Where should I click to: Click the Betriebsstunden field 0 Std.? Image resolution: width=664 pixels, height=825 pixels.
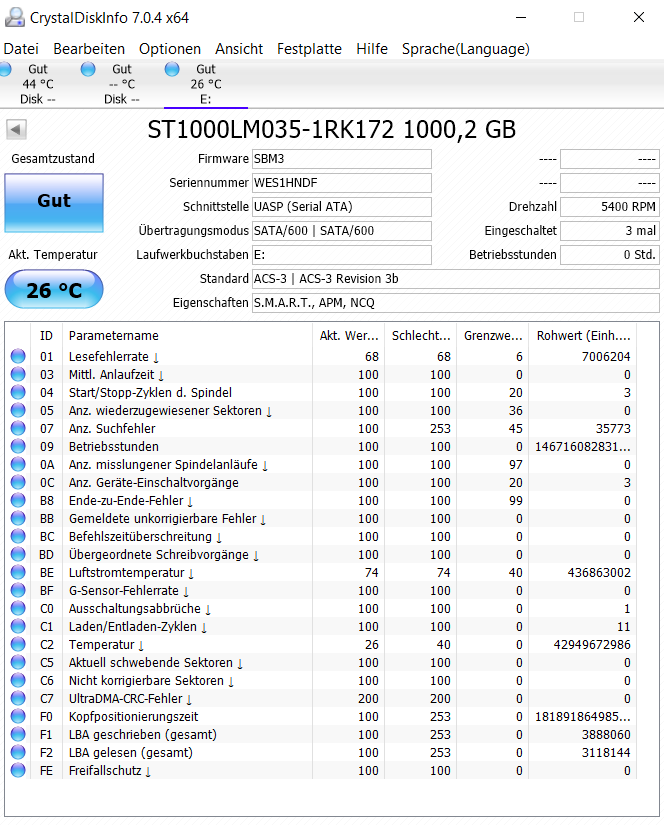(610, 255)
